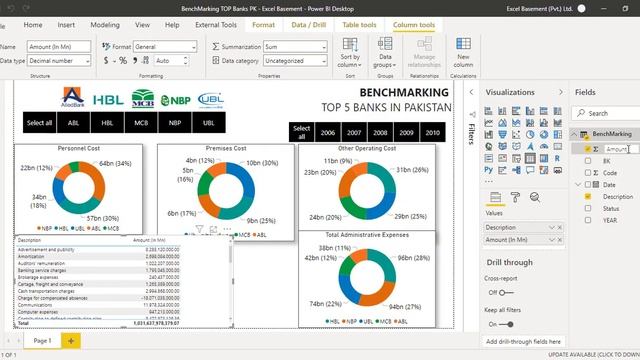Select year 2008 slicer button

coord(380,132)
